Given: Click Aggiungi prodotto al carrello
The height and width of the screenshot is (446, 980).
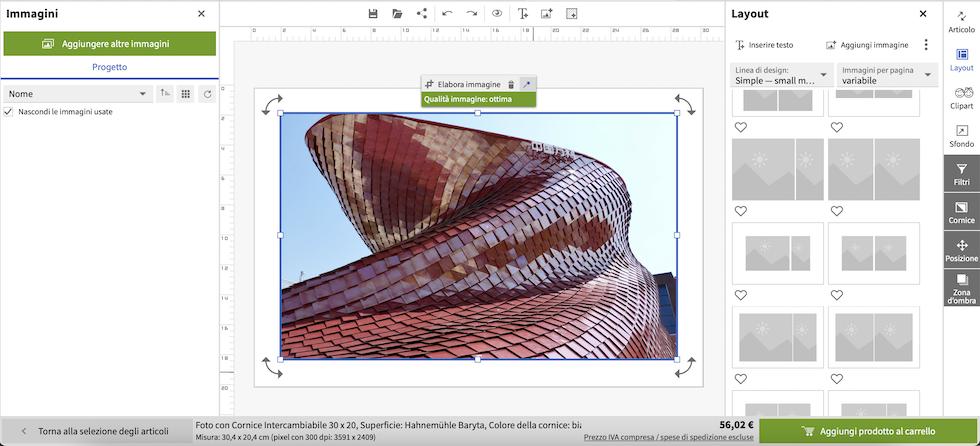Looking at the screenshot, I should (868, 432).
